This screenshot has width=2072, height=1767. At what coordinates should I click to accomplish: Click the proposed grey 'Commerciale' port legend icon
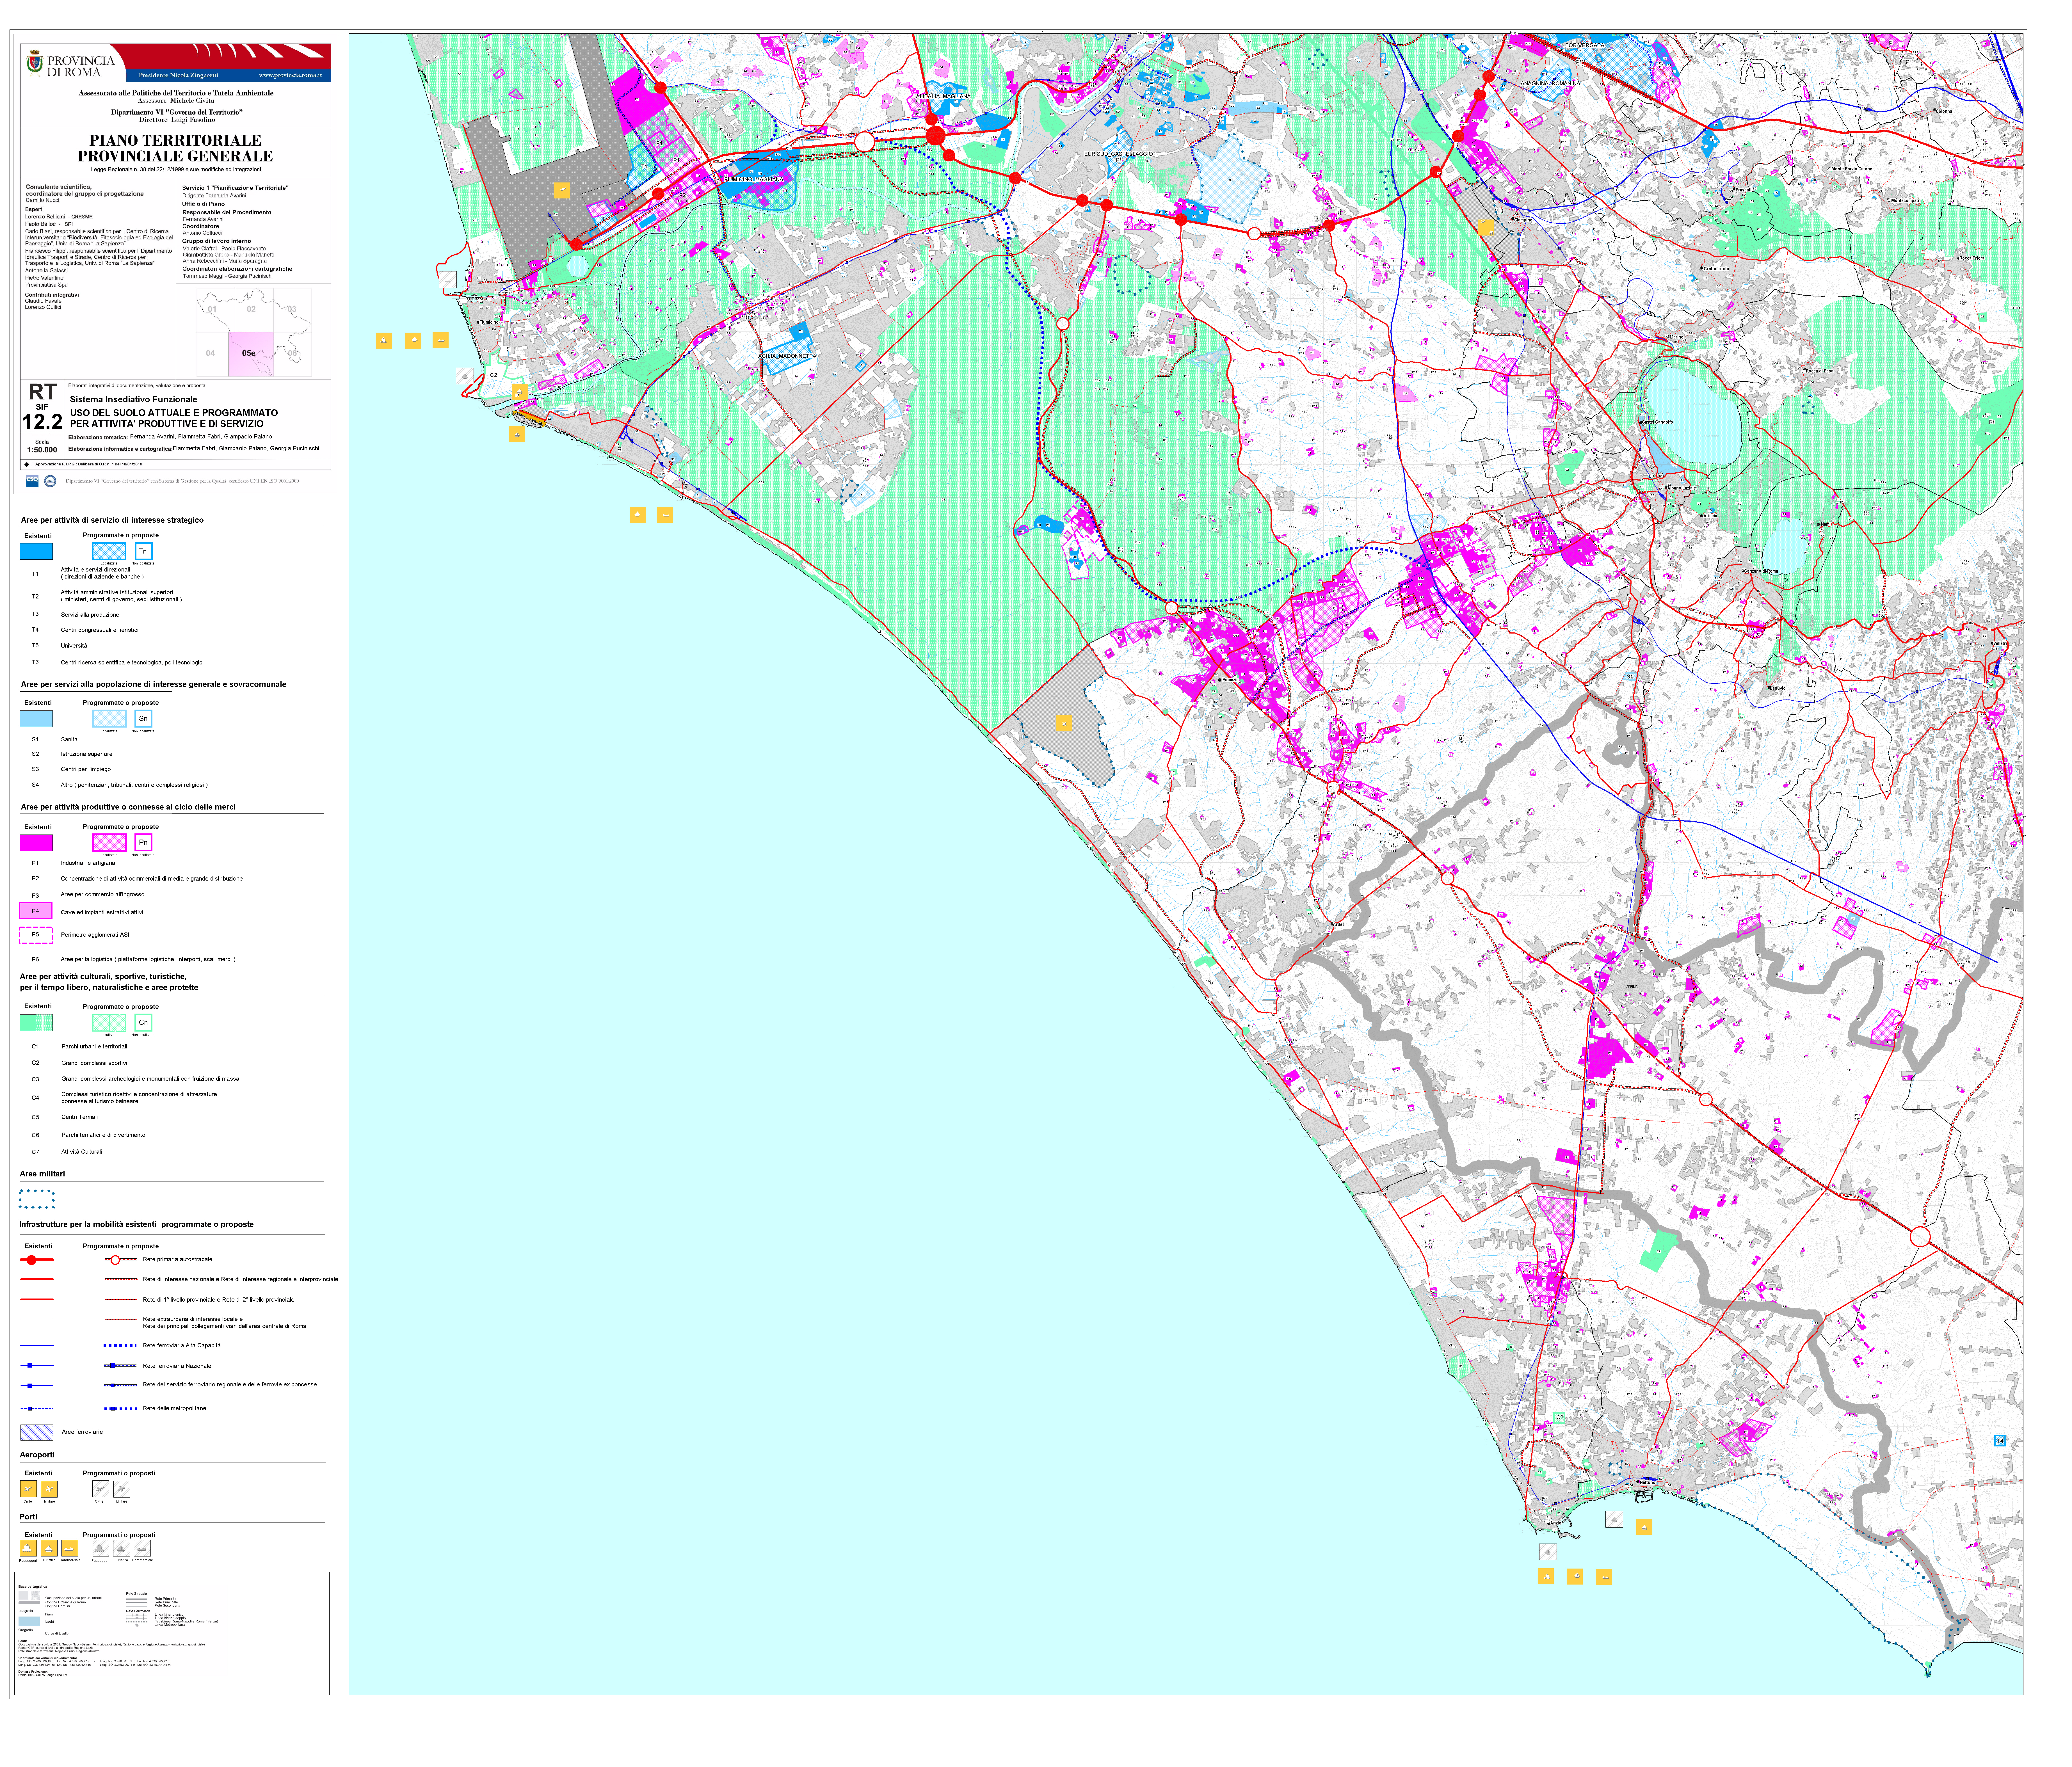(142, 1548)
